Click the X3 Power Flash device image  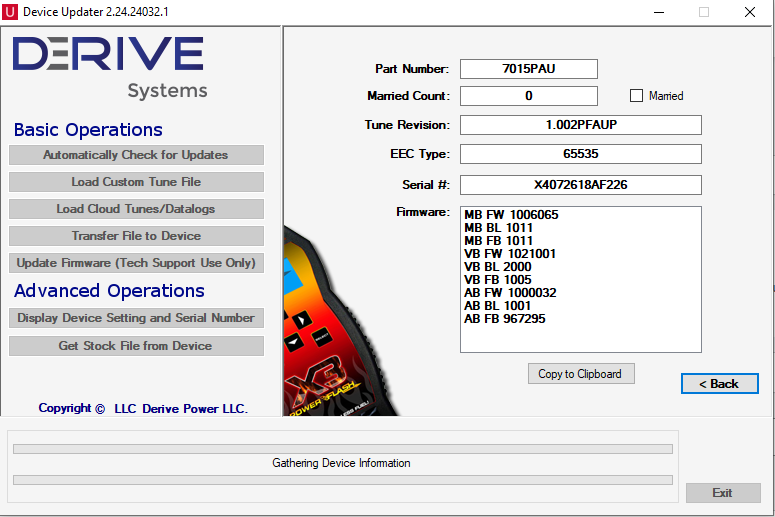click(x=336, y=324)
